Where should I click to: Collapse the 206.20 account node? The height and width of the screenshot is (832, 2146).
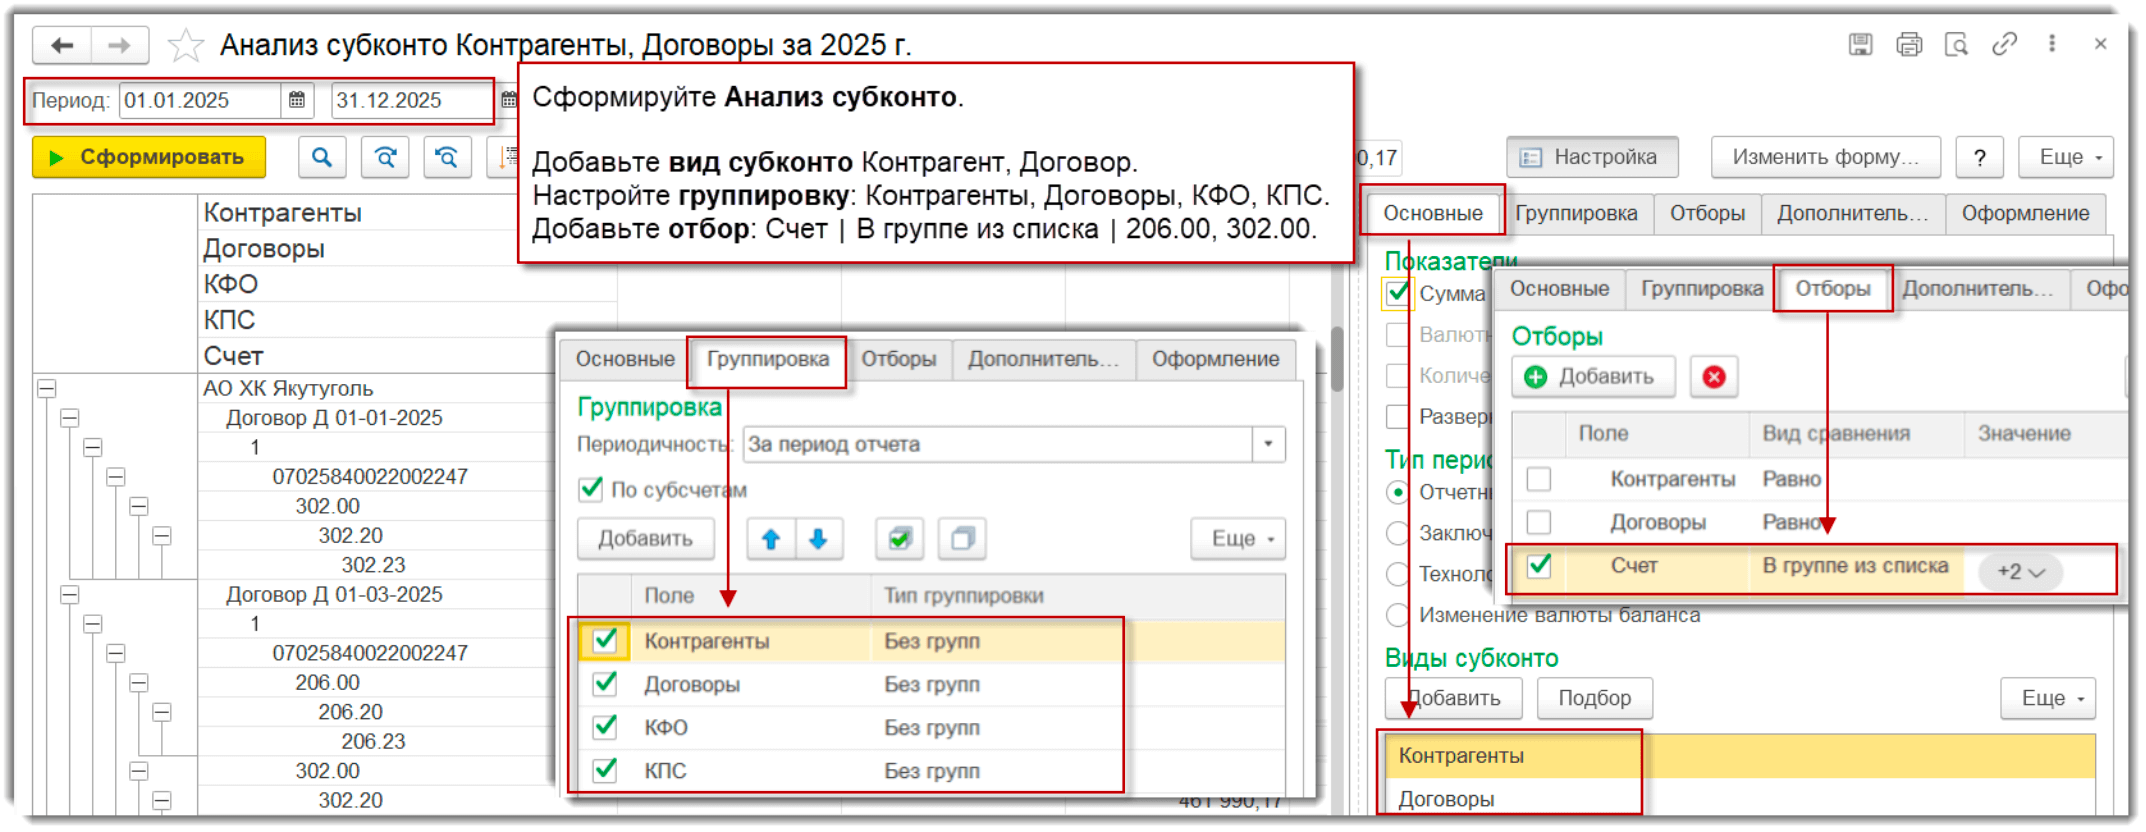click(x=162, y=712)
